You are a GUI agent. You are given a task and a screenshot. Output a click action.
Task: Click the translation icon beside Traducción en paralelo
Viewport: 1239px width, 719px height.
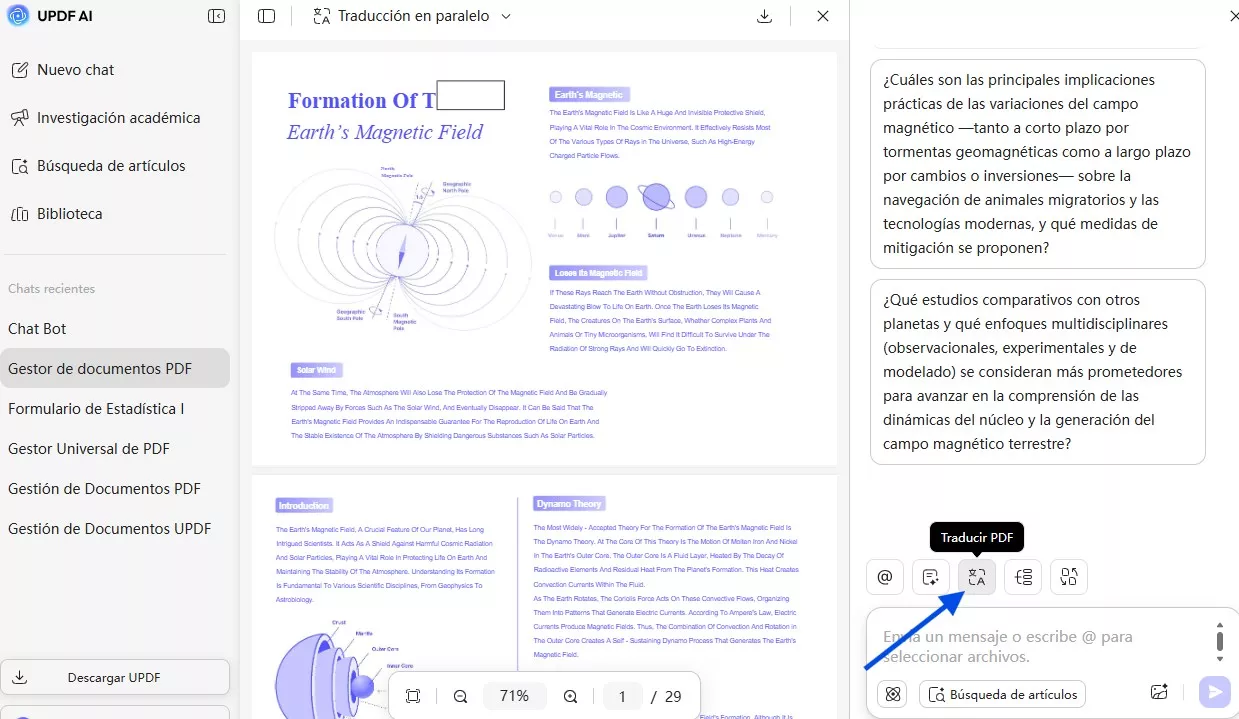[321, 16]
